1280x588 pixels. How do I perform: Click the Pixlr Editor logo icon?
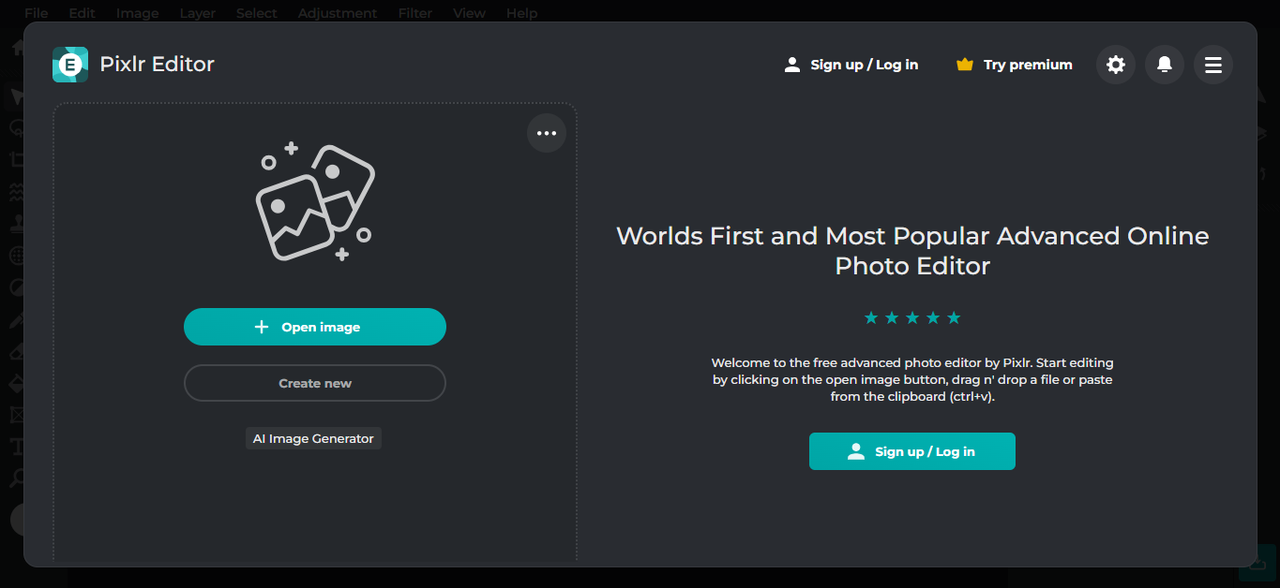click(x=70, y=65)
